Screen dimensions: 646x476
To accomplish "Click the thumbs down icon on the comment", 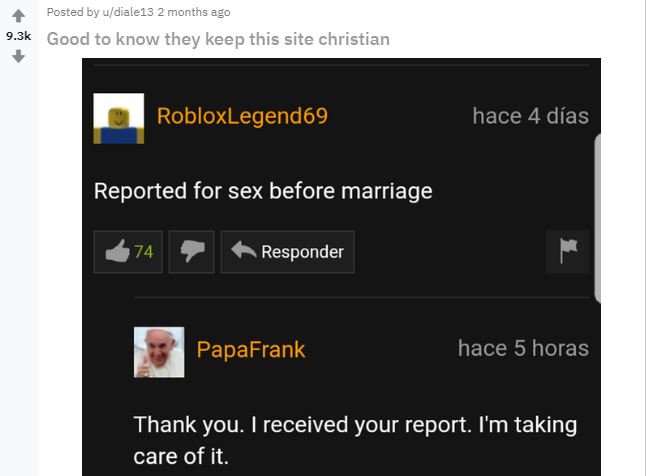I will [192, 251].
